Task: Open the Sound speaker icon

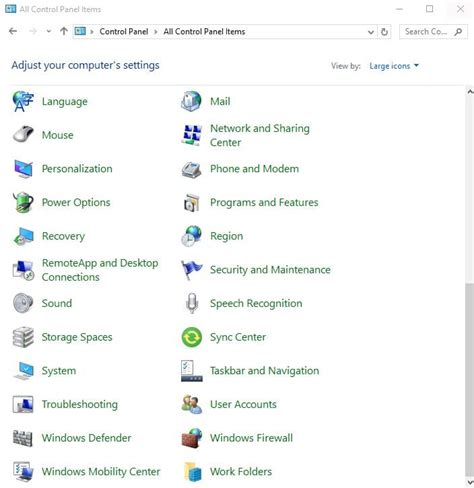Action: (23, 303)
